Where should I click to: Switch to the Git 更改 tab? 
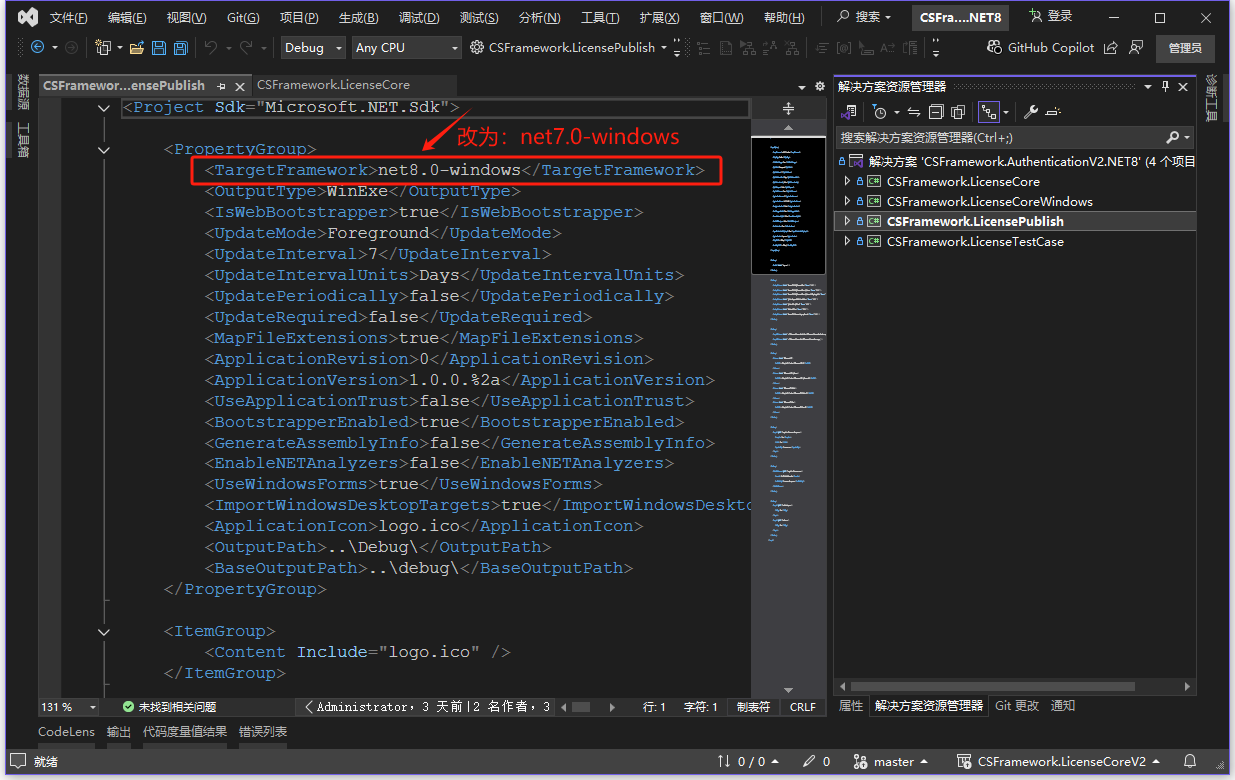click(1017, 705)
